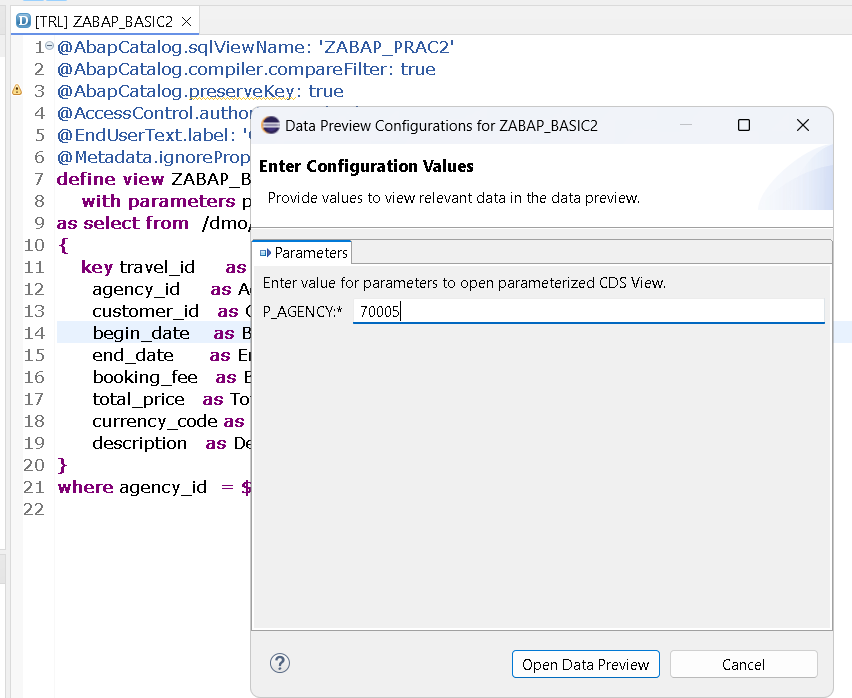
Task: Click the small icon on Parameters tab
Action: tap(265, 253)
